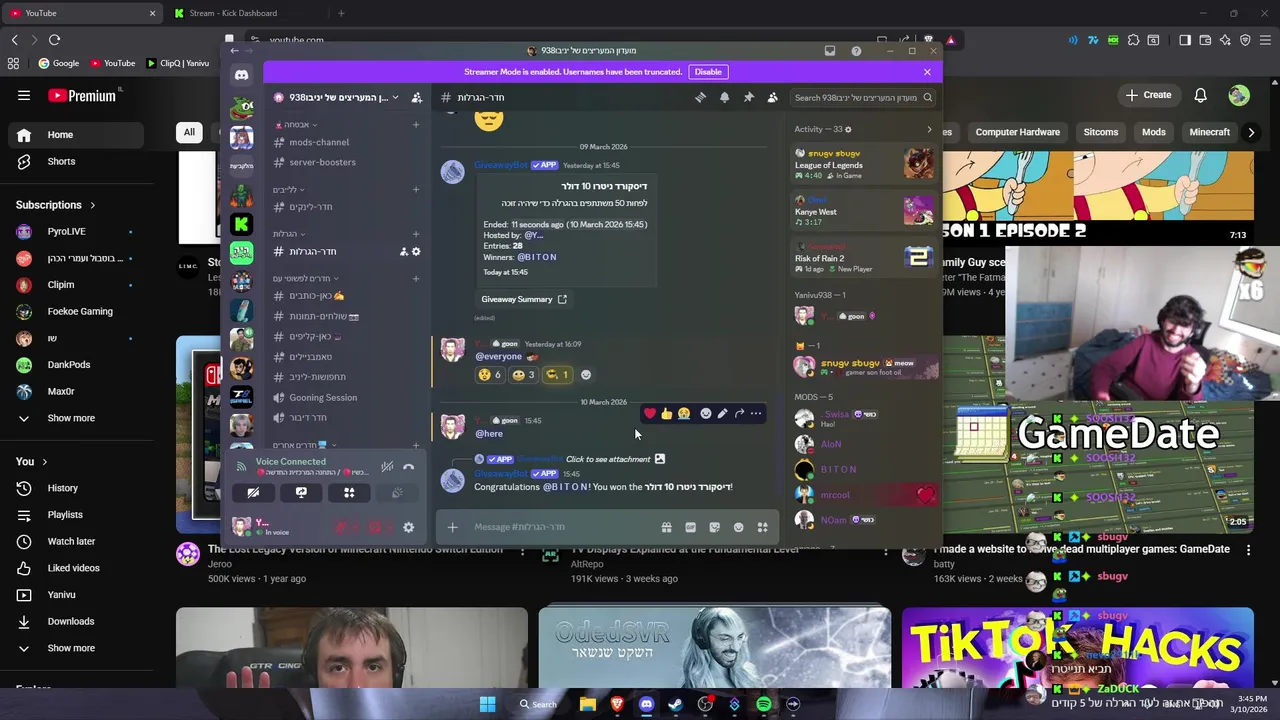Select the Kick server icon in Discord
Image resolution: width=1280 pixels, height=720 pixels.
click(241, 224)
